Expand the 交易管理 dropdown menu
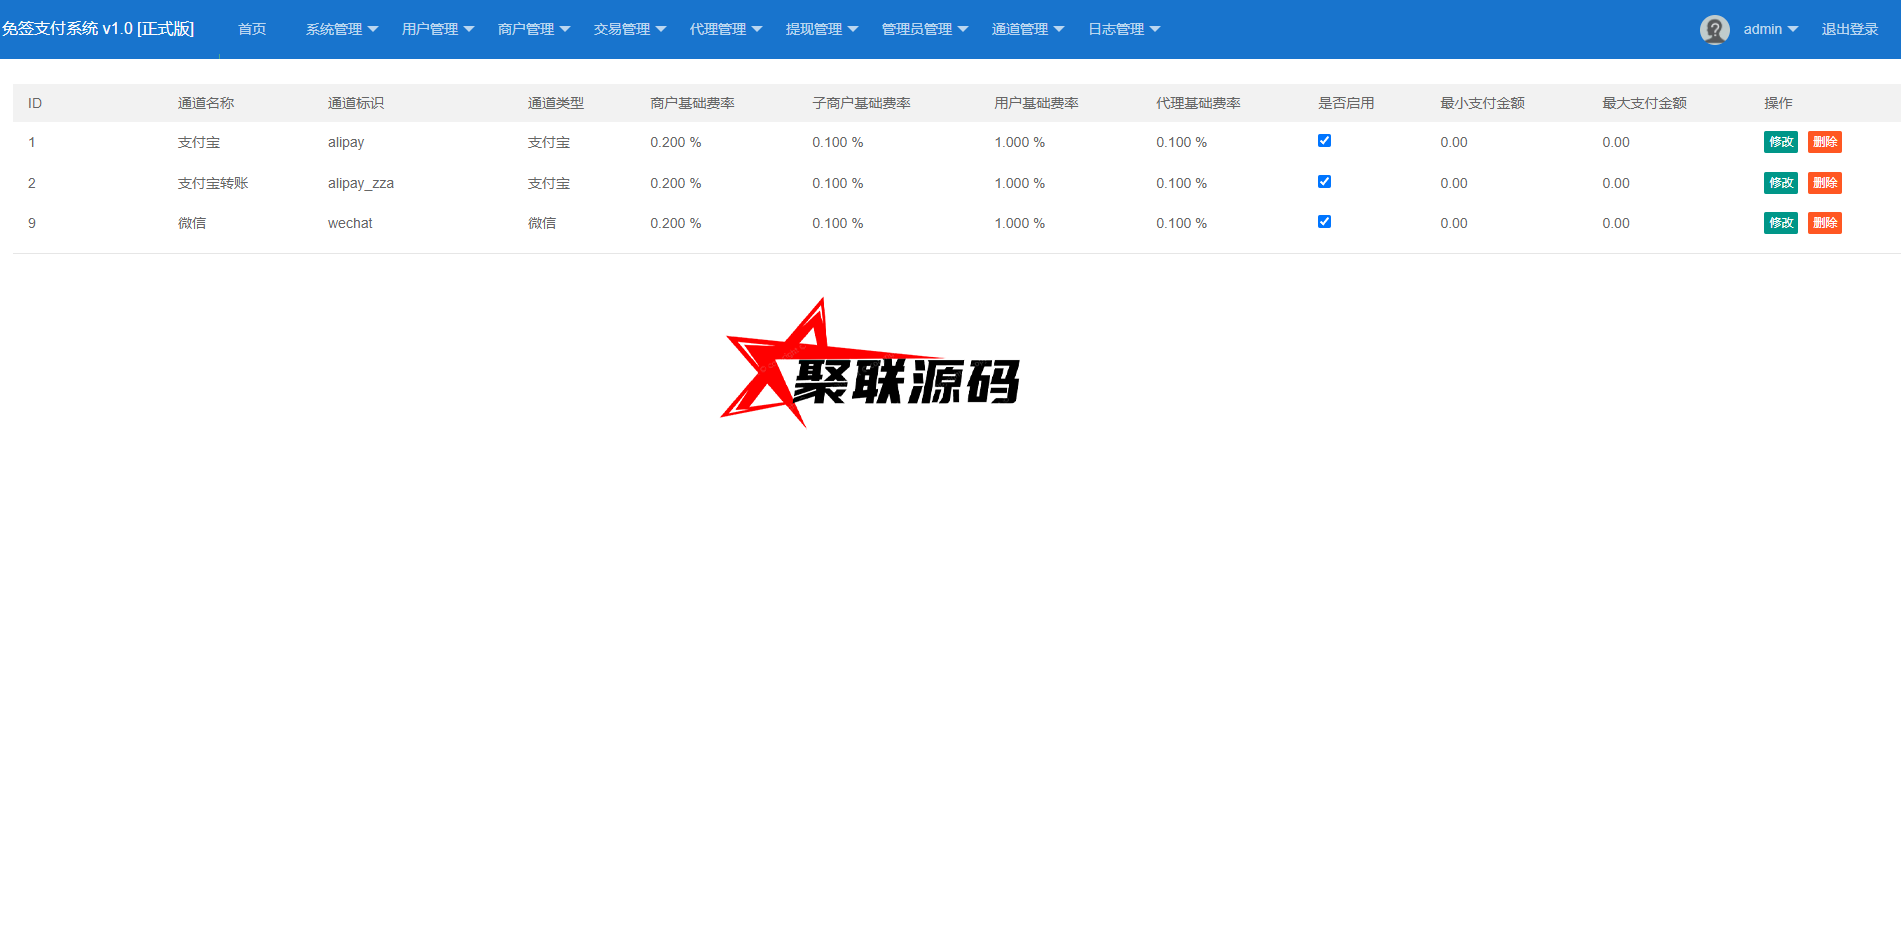 630,30
